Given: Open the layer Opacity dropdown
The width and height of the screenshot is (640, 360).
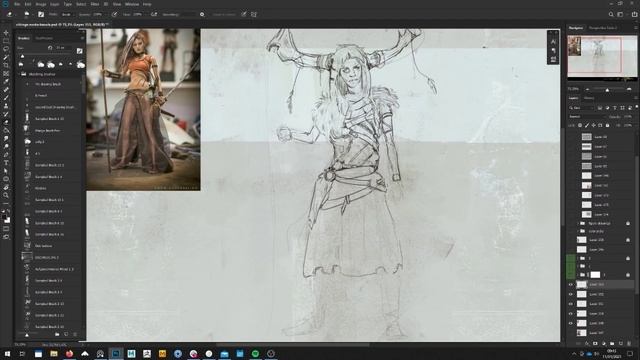Looking at the screenshot, I should (628, 116).
